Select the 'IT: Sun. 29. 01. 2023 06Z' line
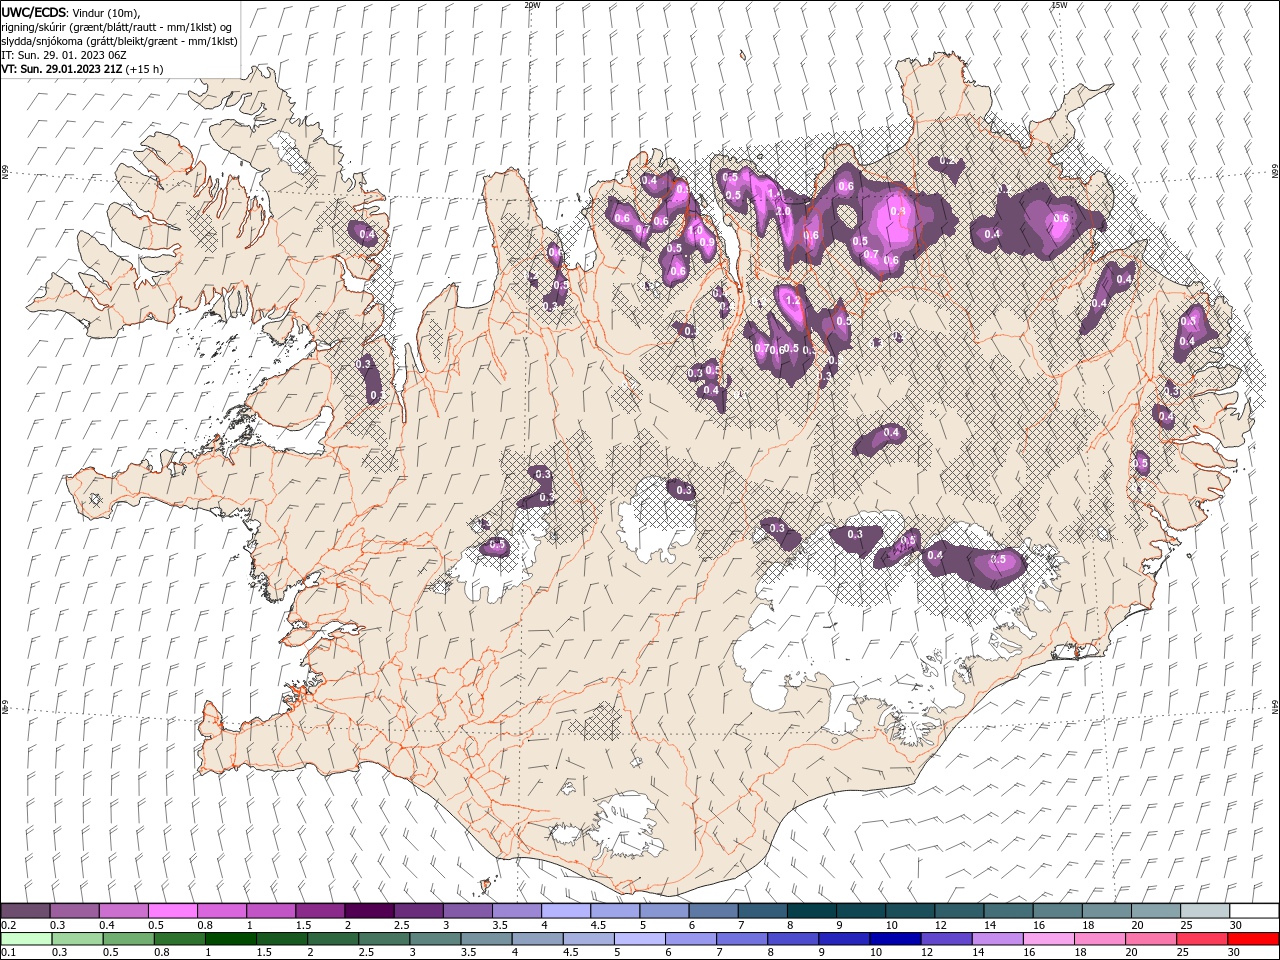The width and height of the screenshot is (1280, 960). (64, 55)
